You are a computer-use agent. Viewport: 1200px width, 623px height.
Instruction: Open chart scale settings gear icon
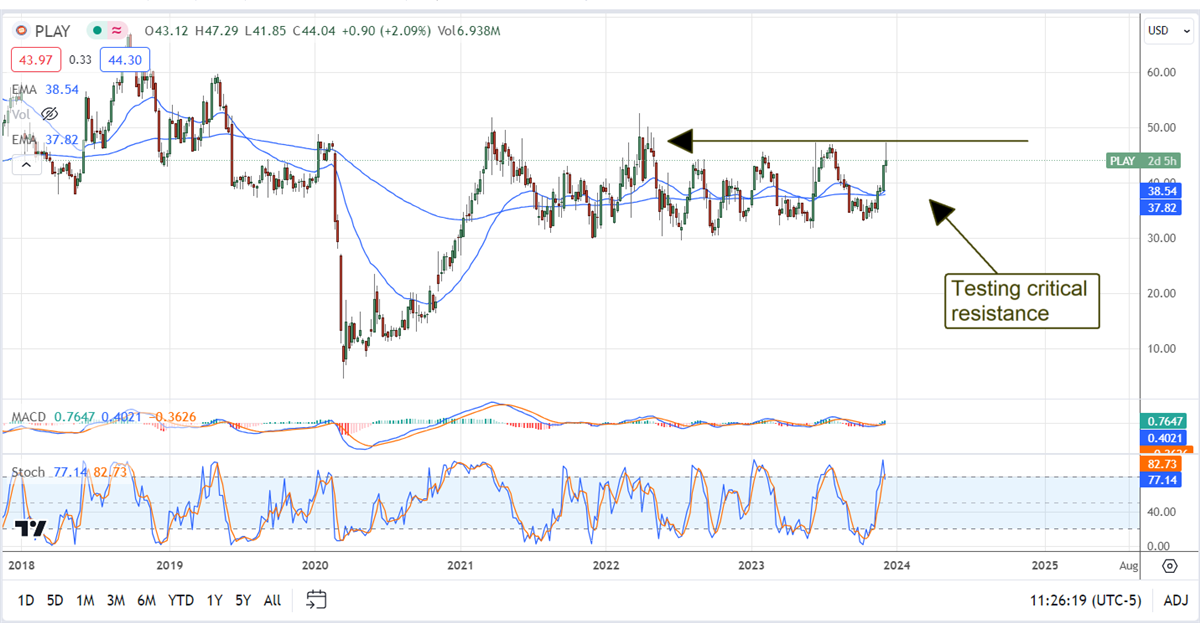(1169, 565)
